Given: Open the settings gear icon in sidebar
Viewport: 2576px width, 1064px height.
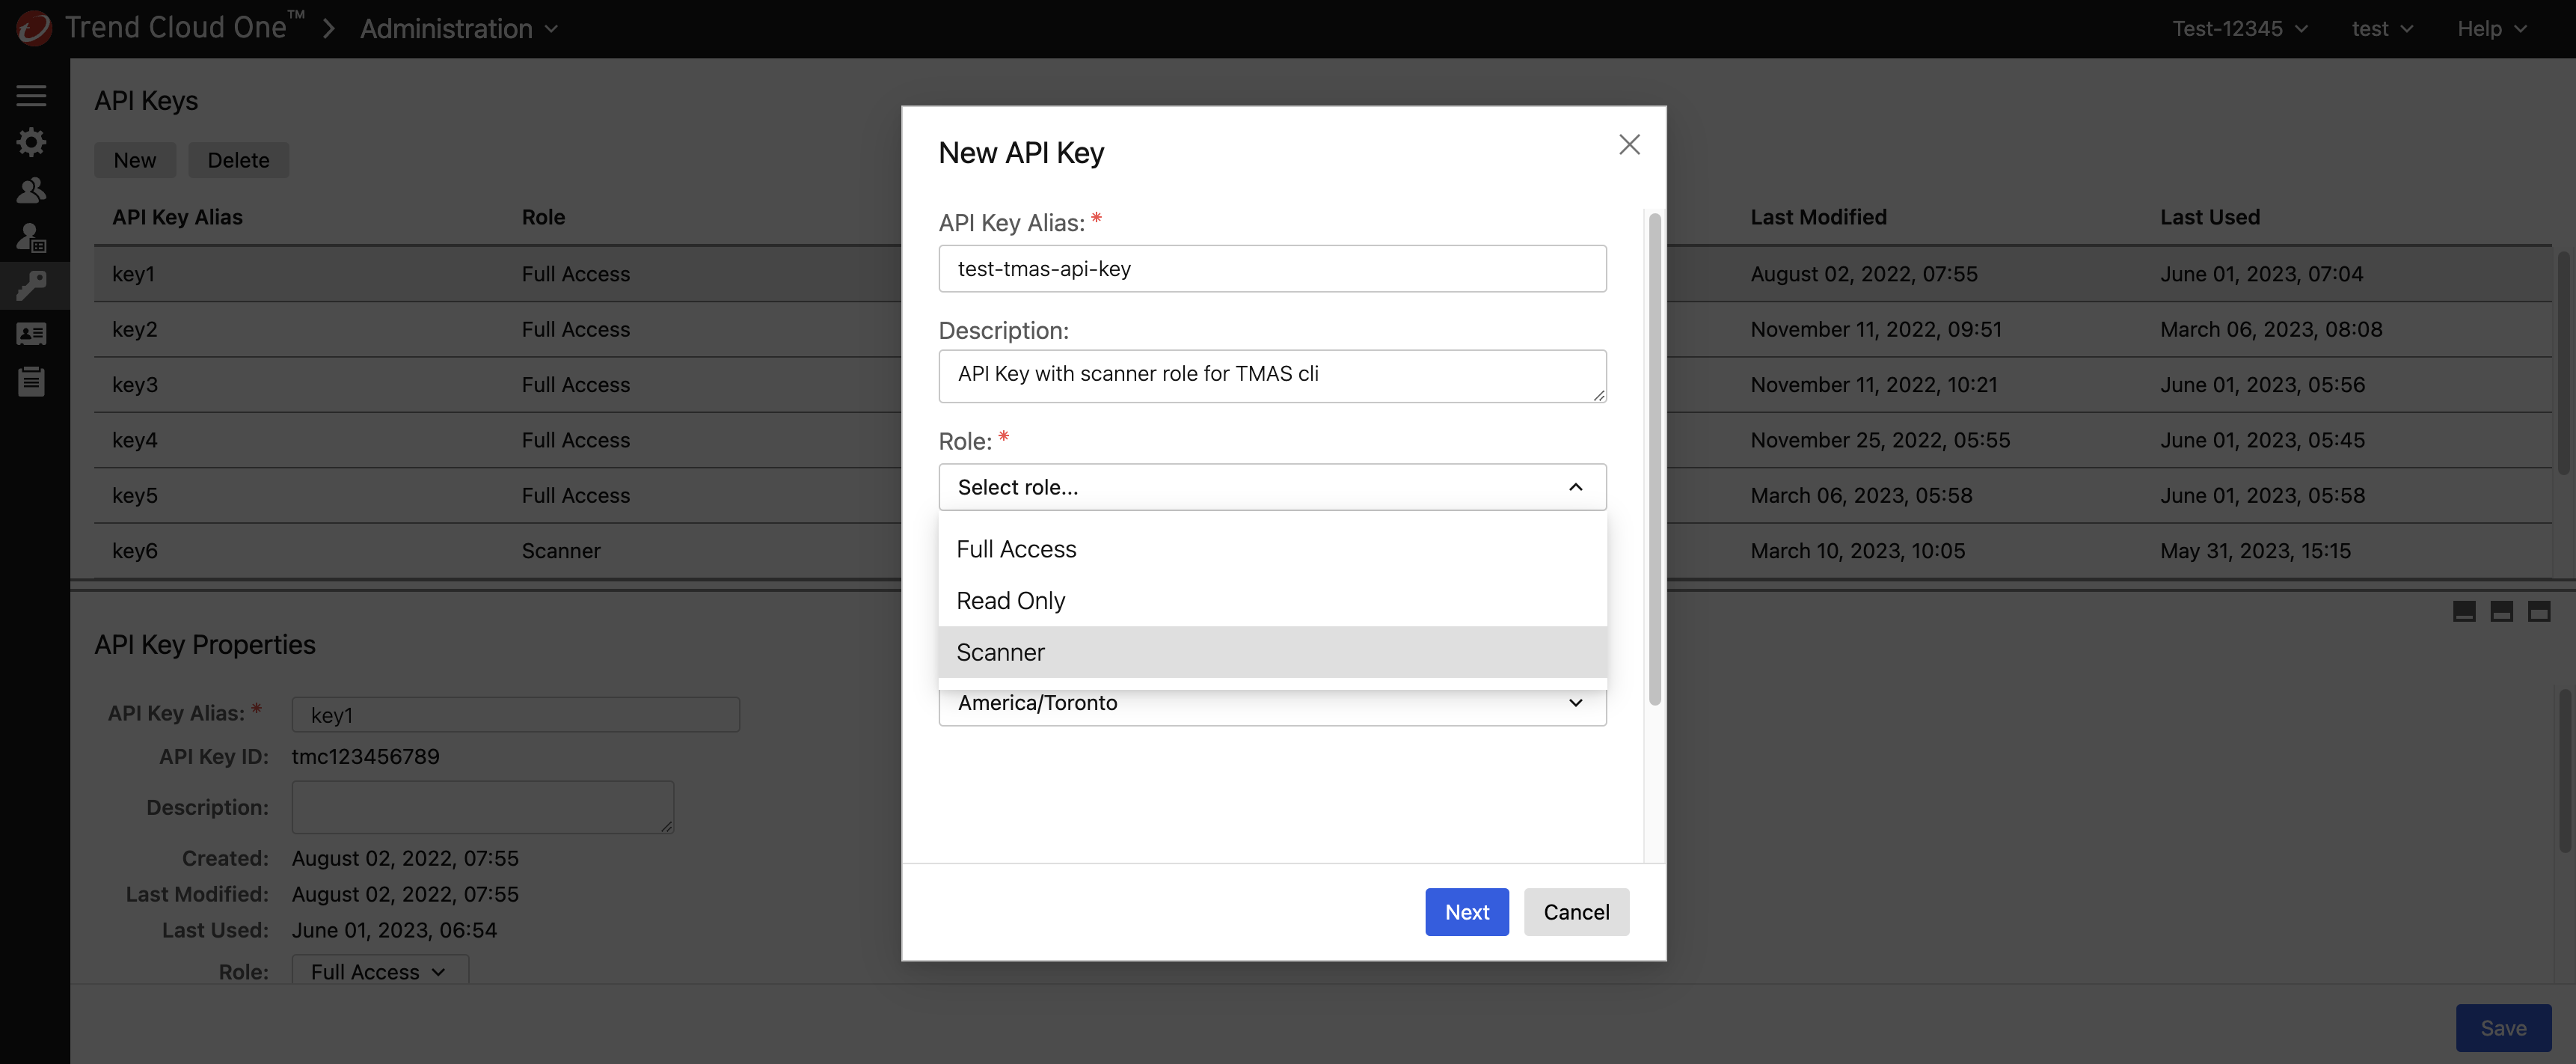Looking at the screenshot, I should (31, 142).
